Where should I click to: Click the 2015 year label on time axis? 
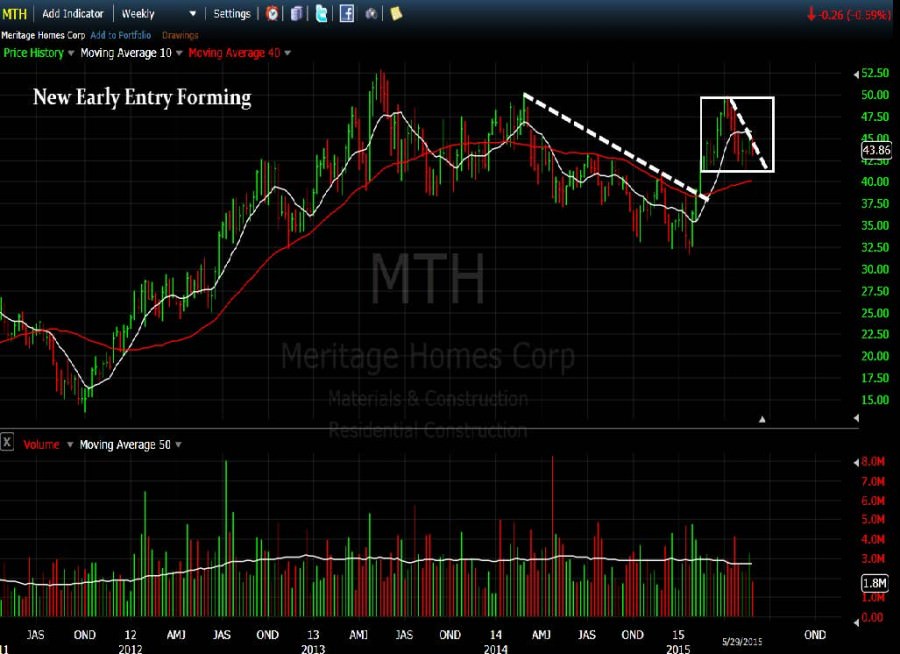678,649
